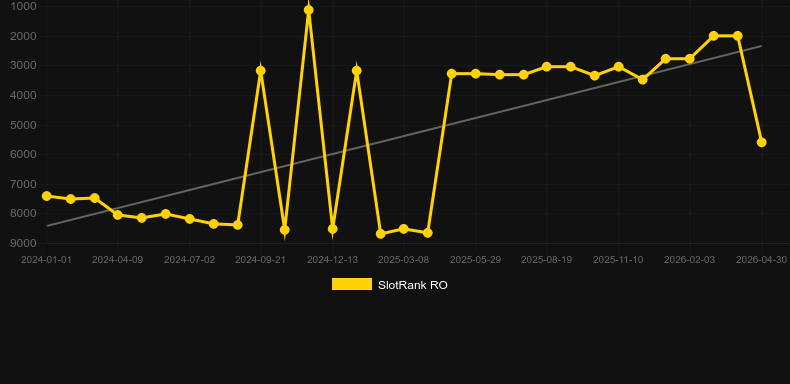Click the 6000 y-axis rank label
This screenshot has width=790, height=384.
pos(24,154)
